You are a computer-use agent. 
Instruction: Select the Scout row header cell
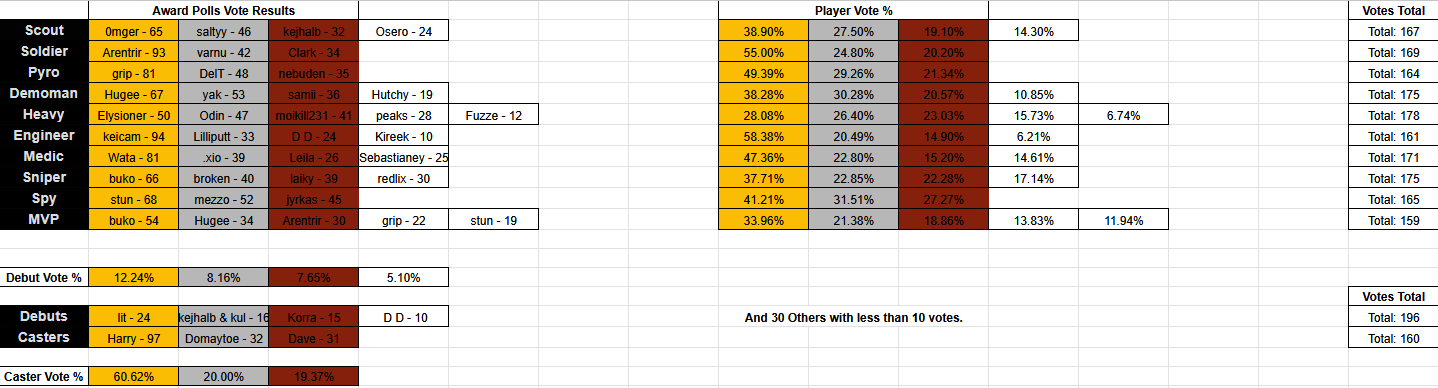[x=44, y=31]
